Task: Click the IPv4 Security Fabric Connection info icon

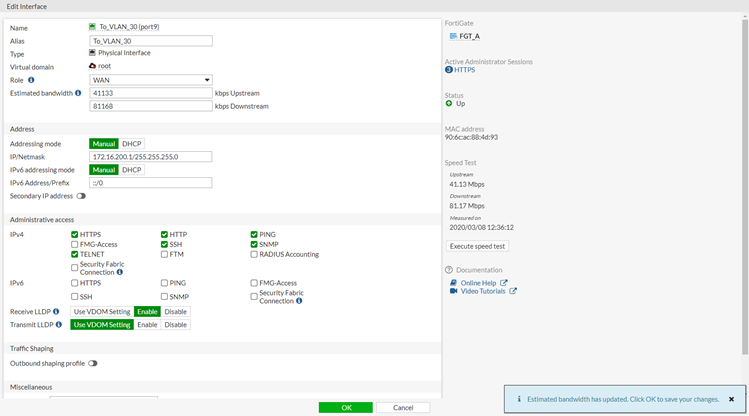Action: pos(120,272)
